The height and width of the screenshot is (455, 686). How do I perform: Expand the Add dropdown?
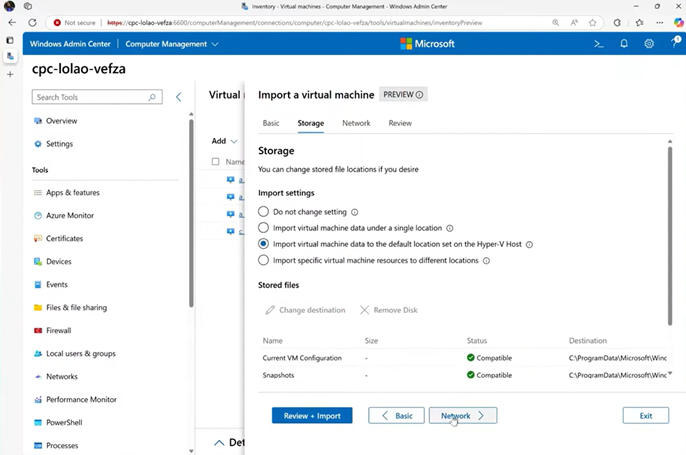click(224, 141)
